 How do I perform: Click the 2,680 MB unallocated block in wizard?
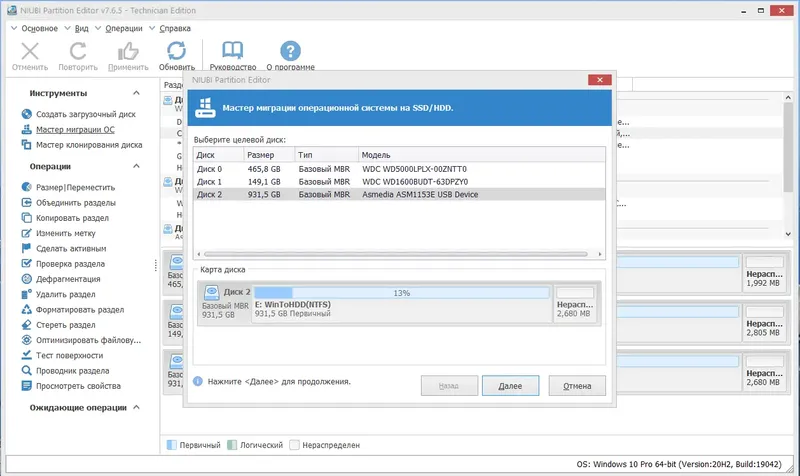coord(575,303)
